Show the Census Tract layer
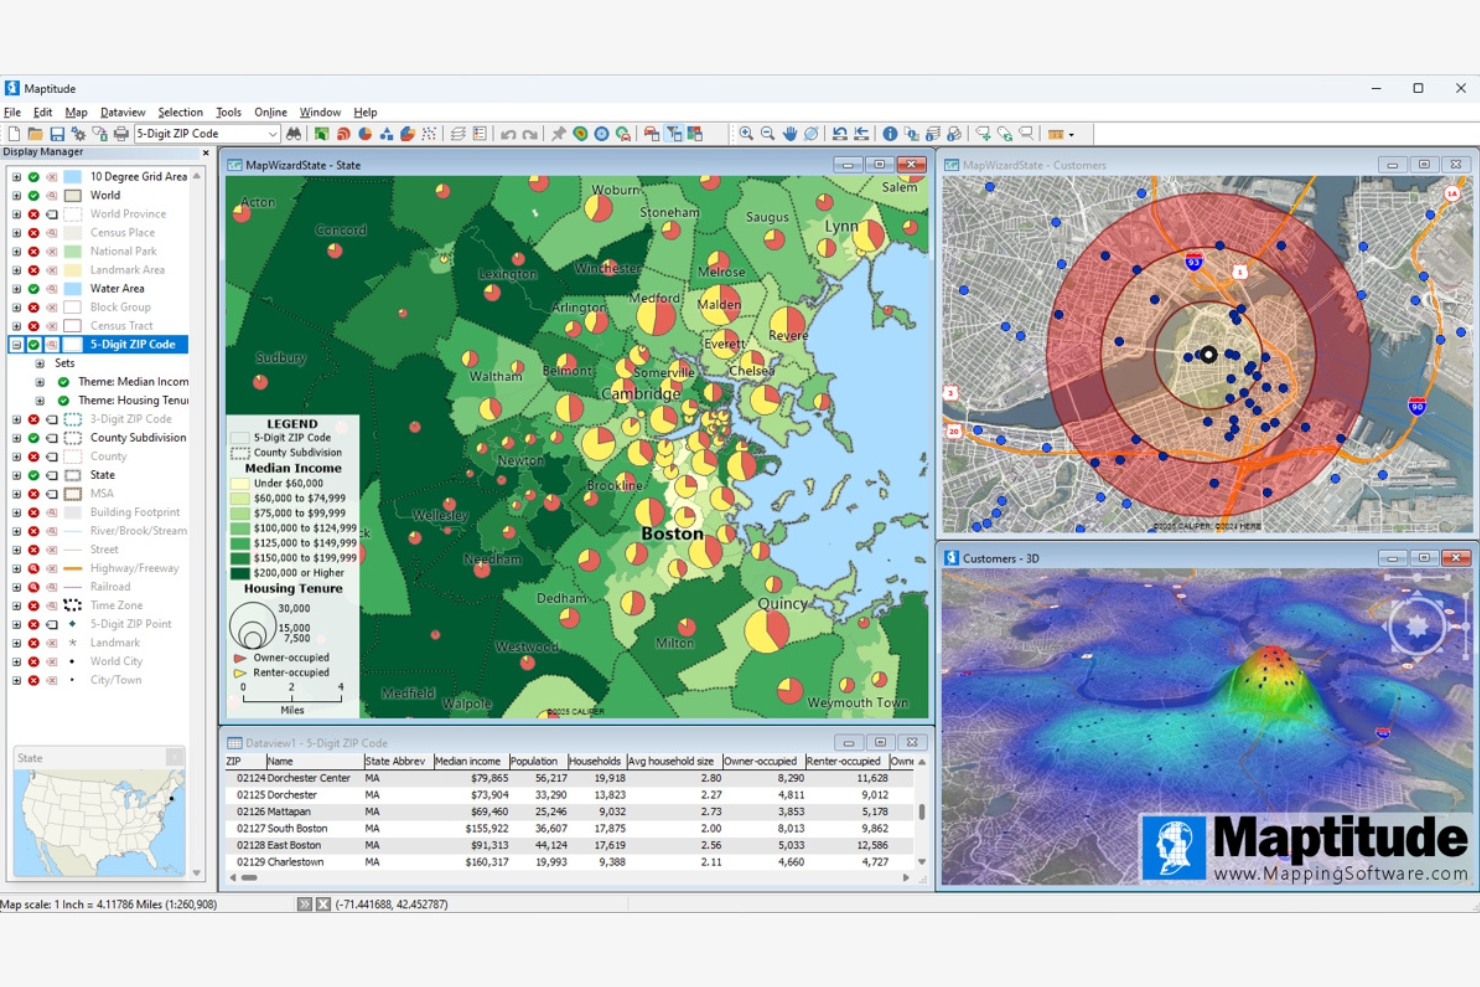 [x=33, y=325]
